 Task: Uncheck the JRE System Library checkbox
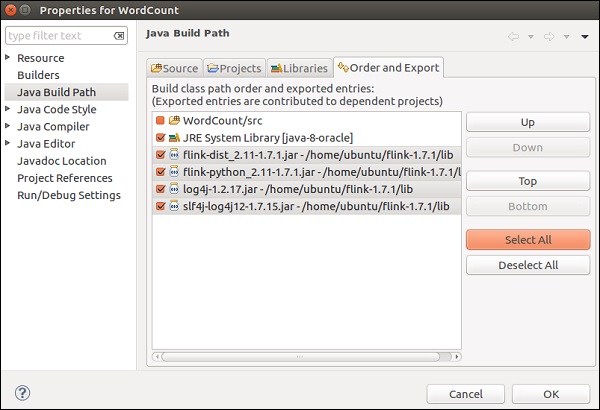pyautogui.click(x=159, y=137)
